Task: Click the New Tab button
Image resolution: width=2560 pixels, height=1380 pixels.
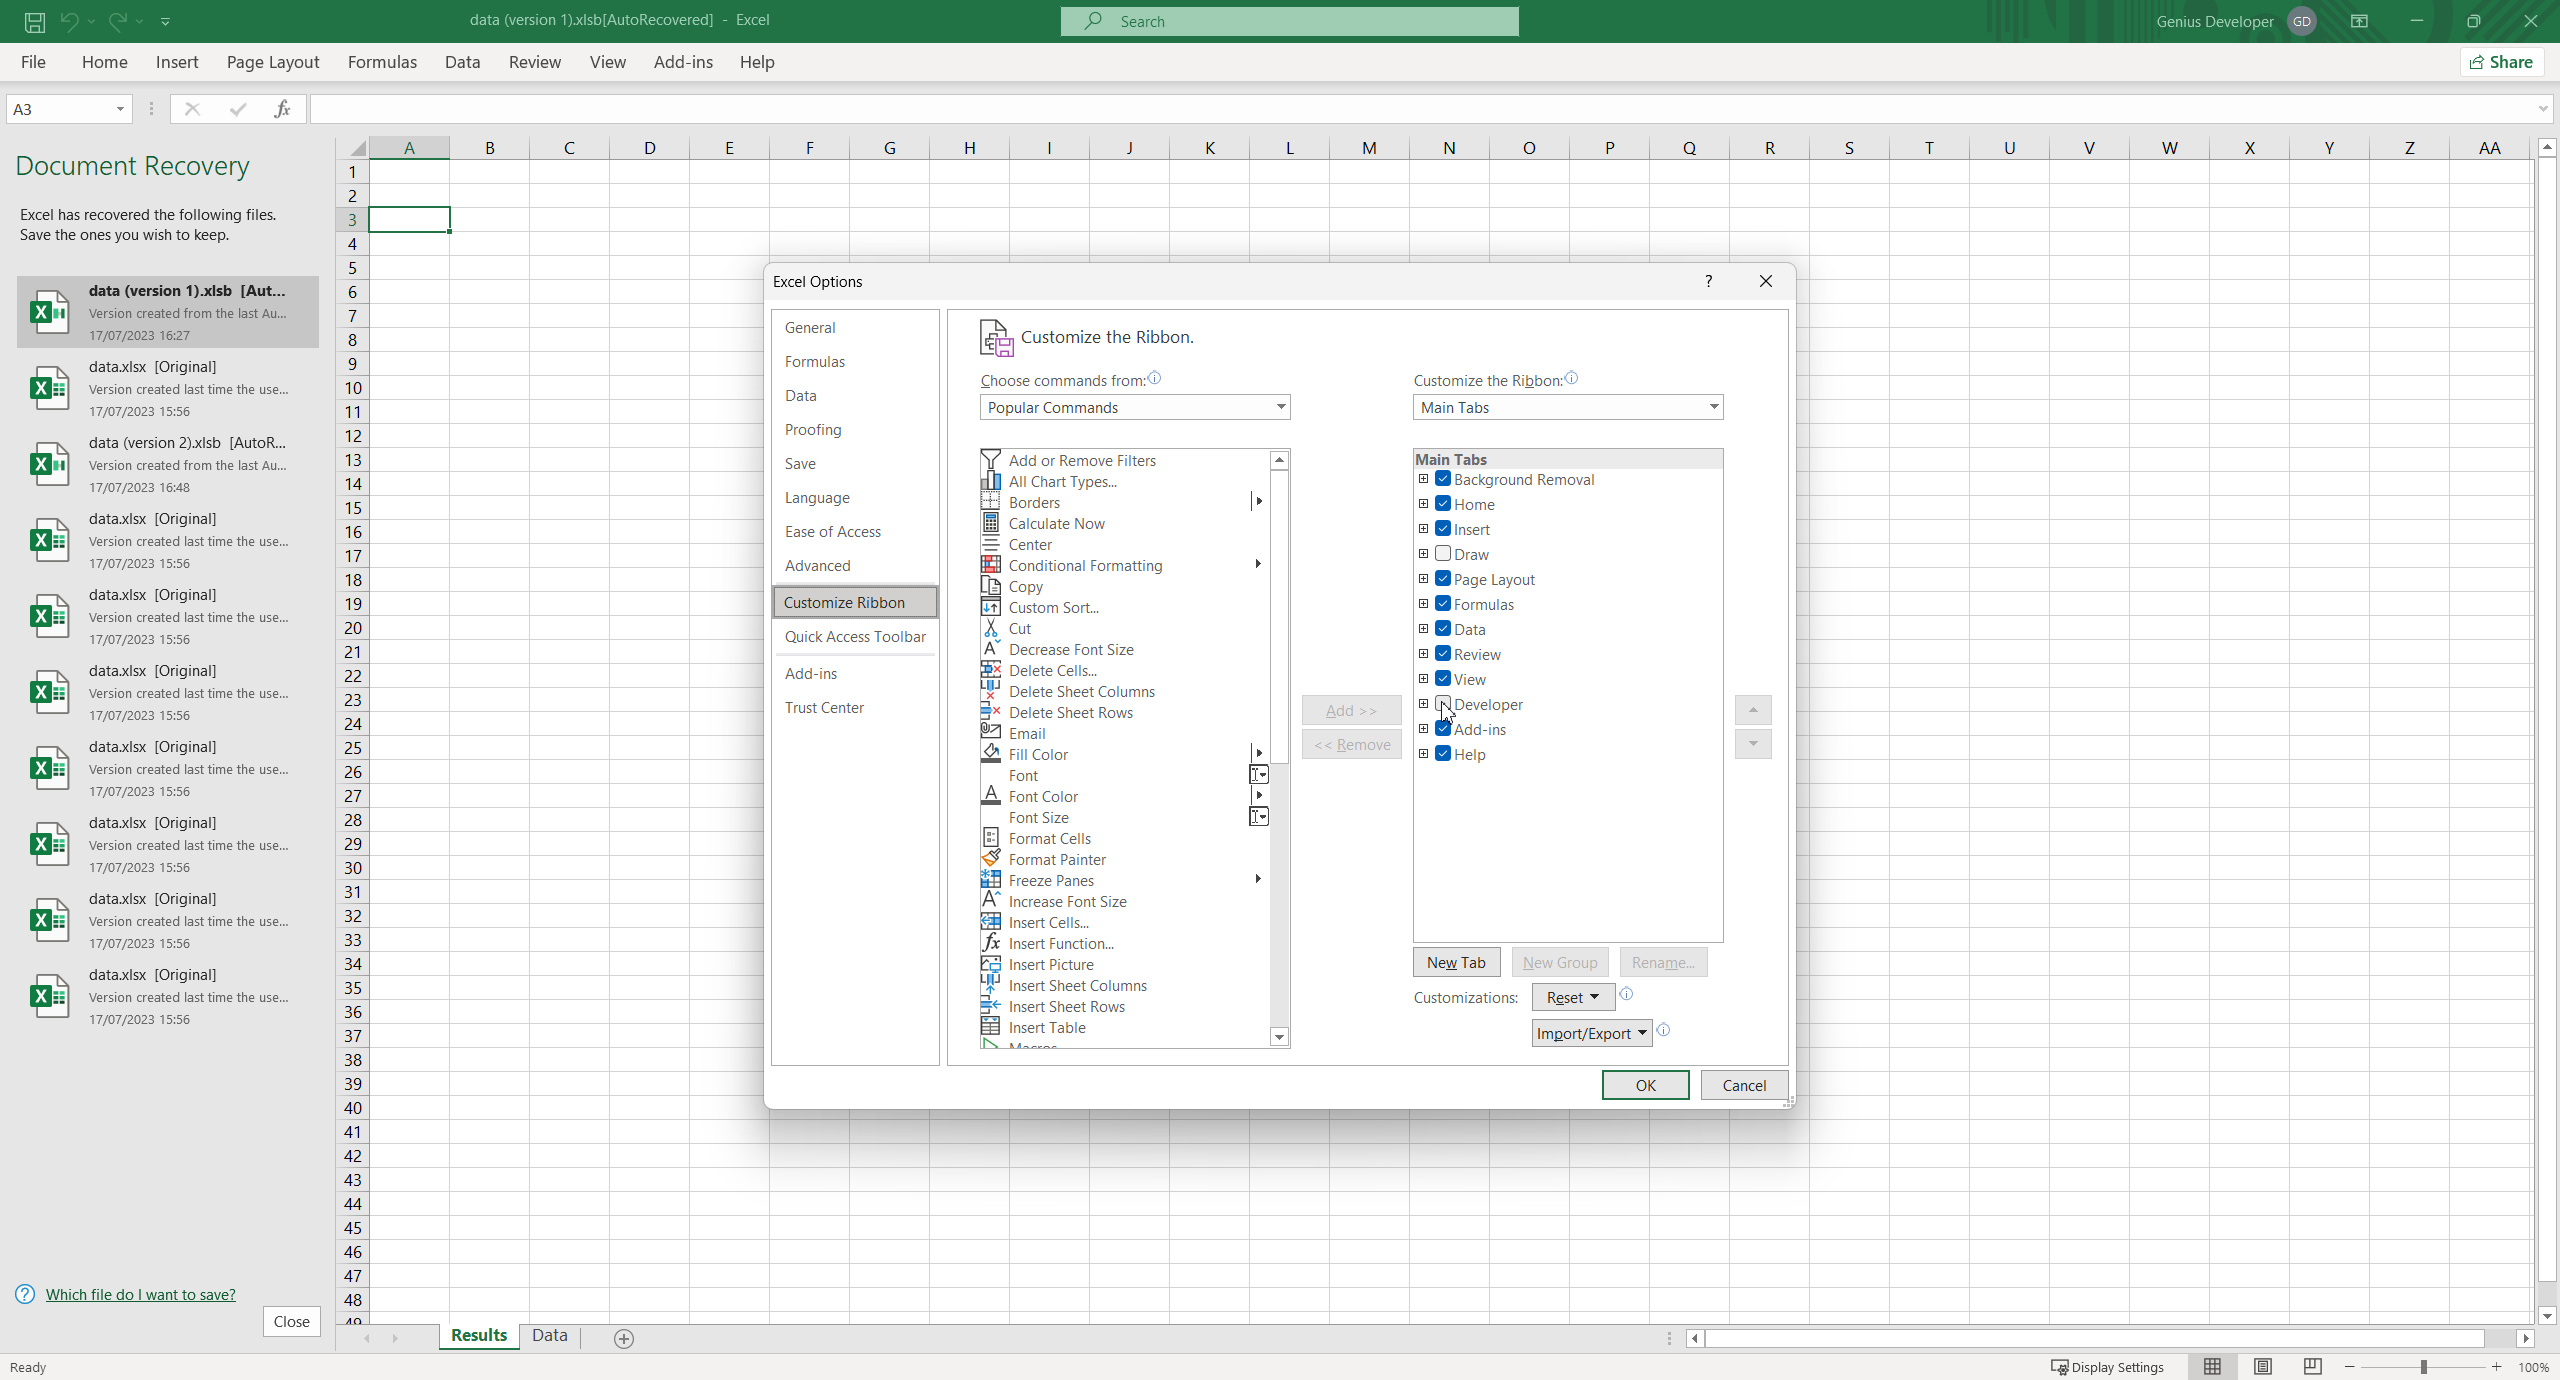Action: point(1456,962)
